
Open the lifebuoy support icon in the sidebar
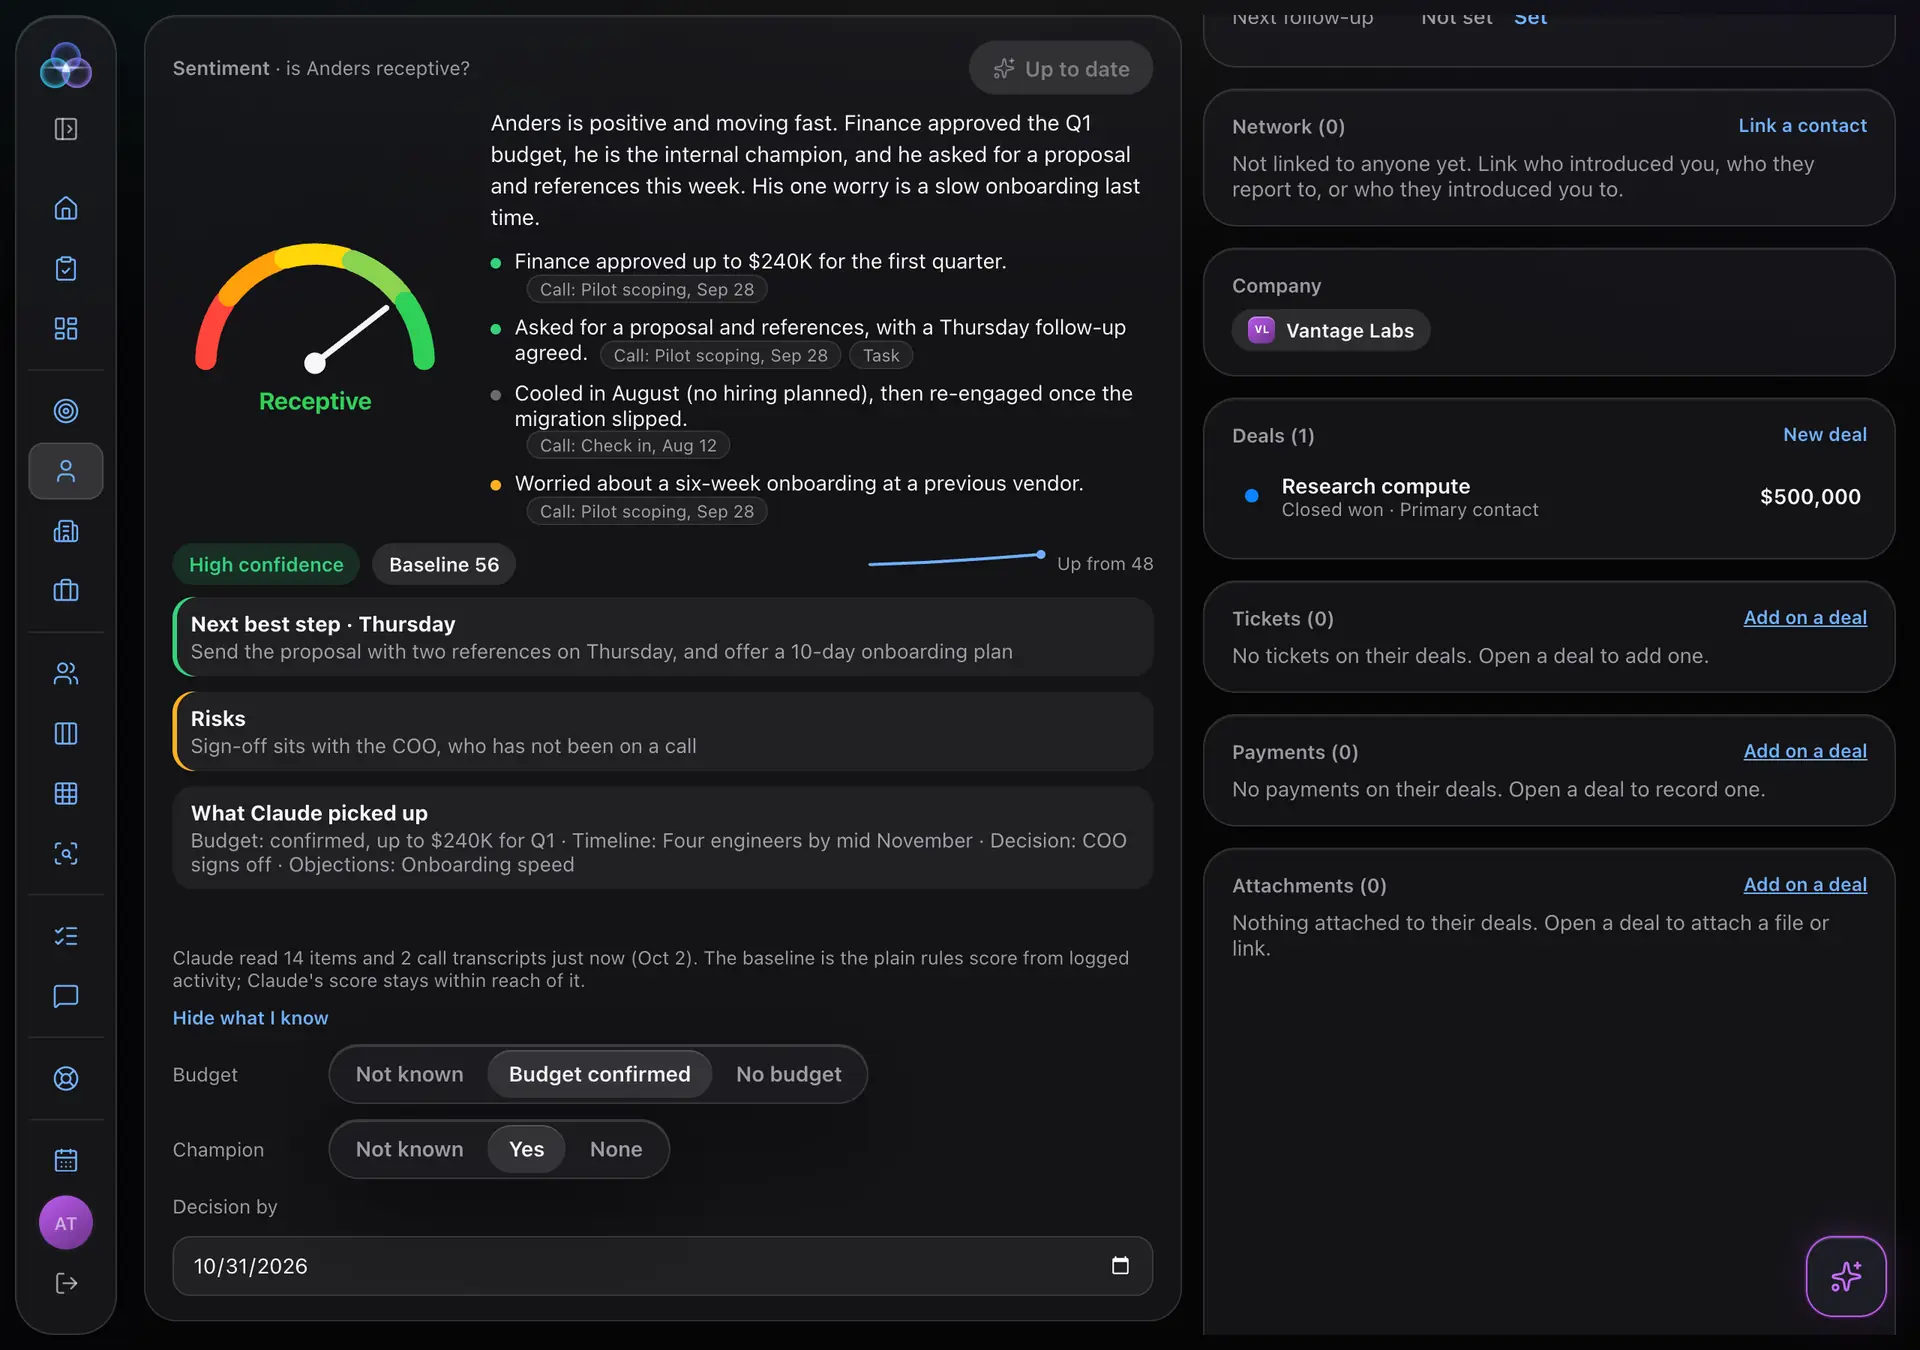(x=66, y=1078)
